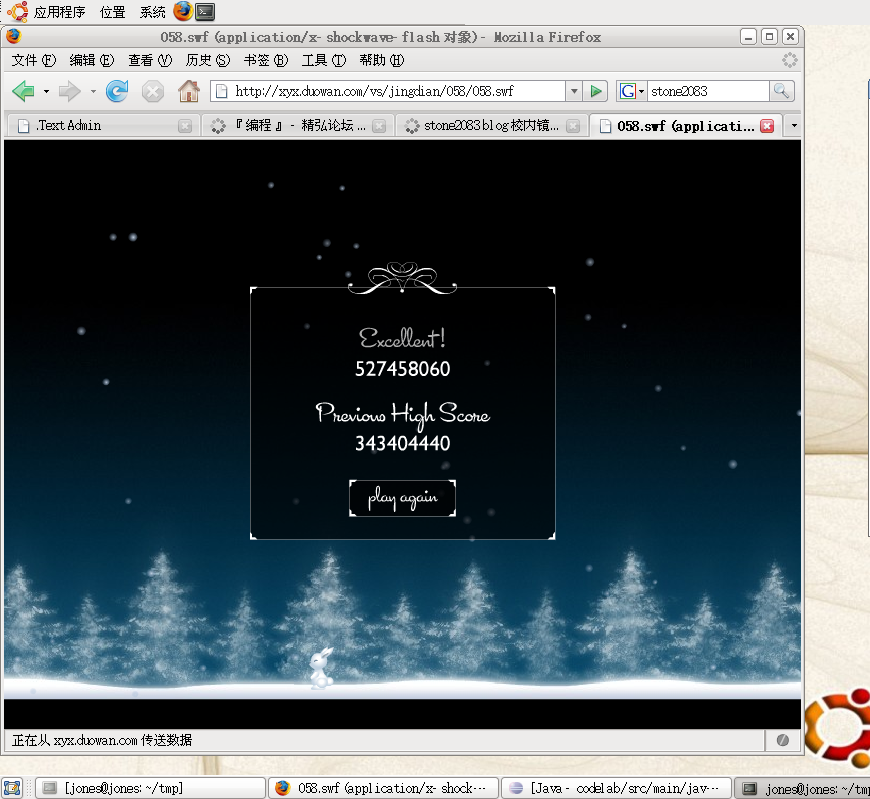Click the Google search engine icon

tap(627, 91)
